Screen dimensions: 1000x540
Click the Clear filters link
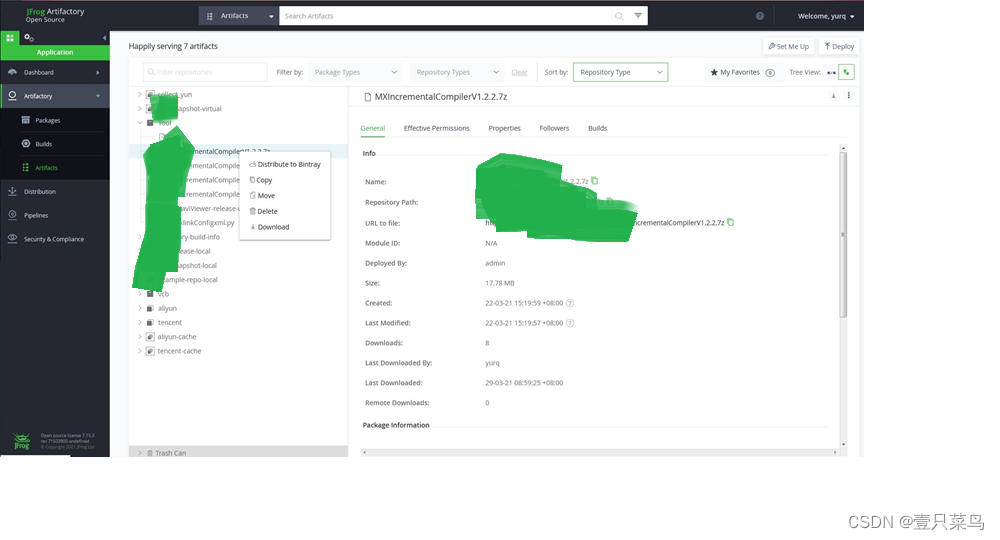click(519, 72)
